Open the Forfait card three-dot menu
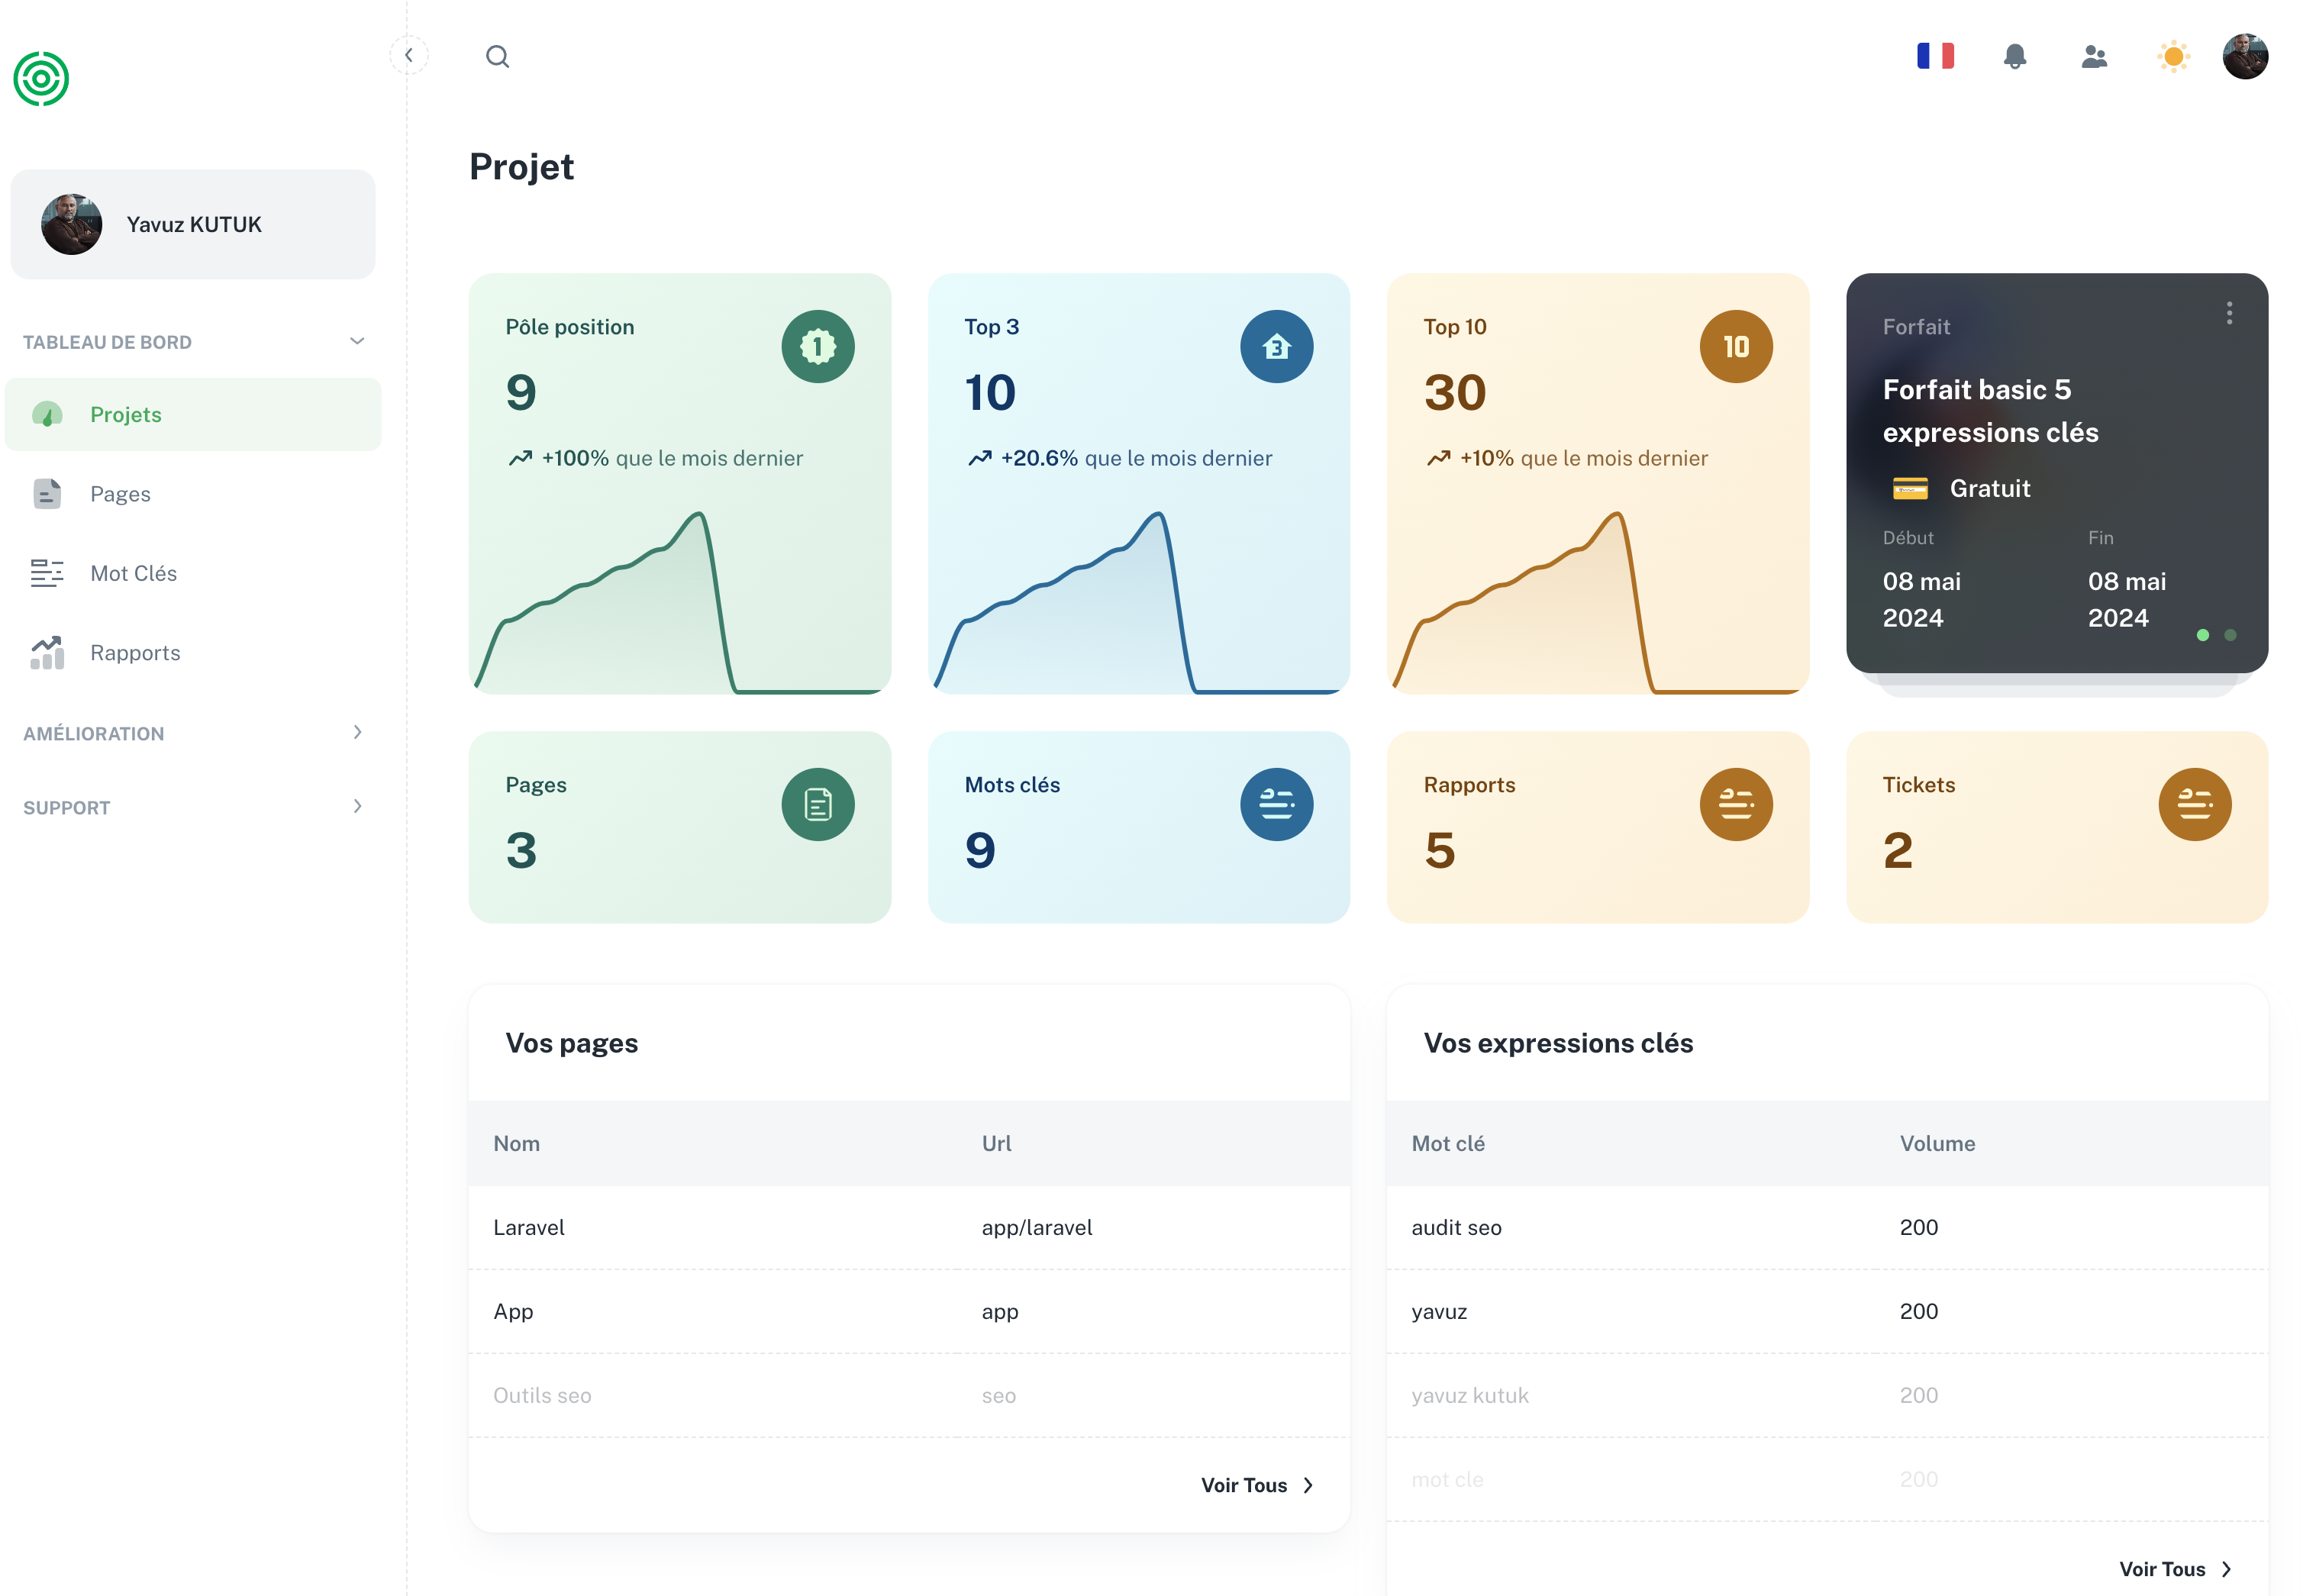The image size is (2316, 1596). (x=2228, y=313)
